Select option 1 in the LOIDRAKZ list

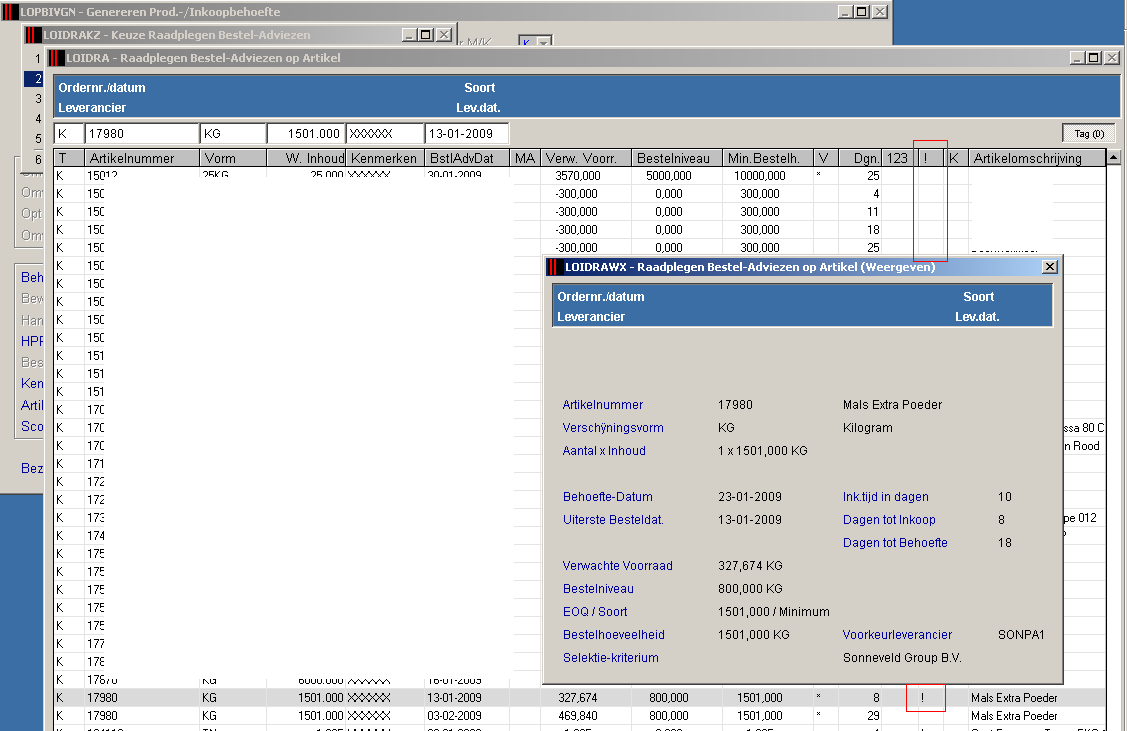pyautogui.click(x=38, y=59)
